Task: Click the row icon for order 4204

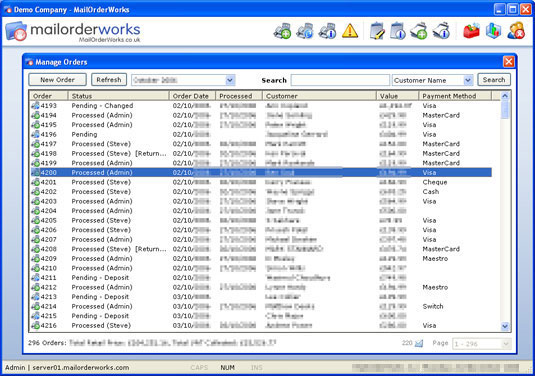Action: click(x=35, y=211)
